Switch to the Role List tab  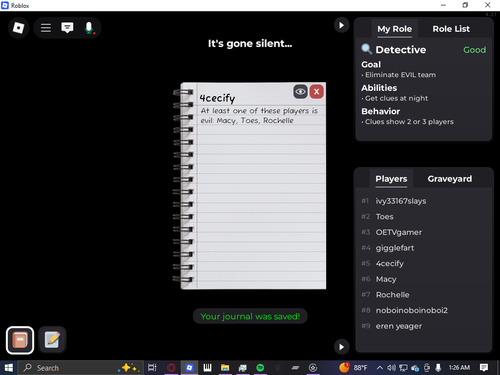[451, 29]
